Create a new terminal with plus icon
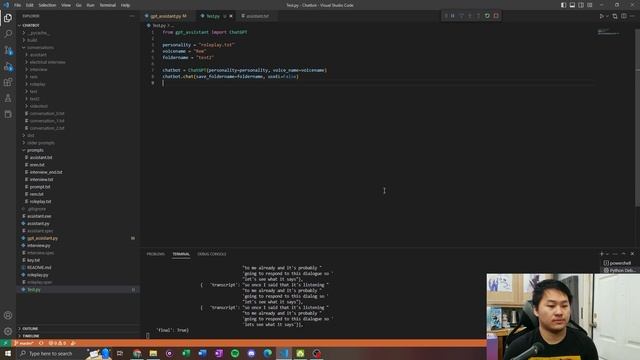This screenshot has height=360, width=640. (x=601, y=254)
